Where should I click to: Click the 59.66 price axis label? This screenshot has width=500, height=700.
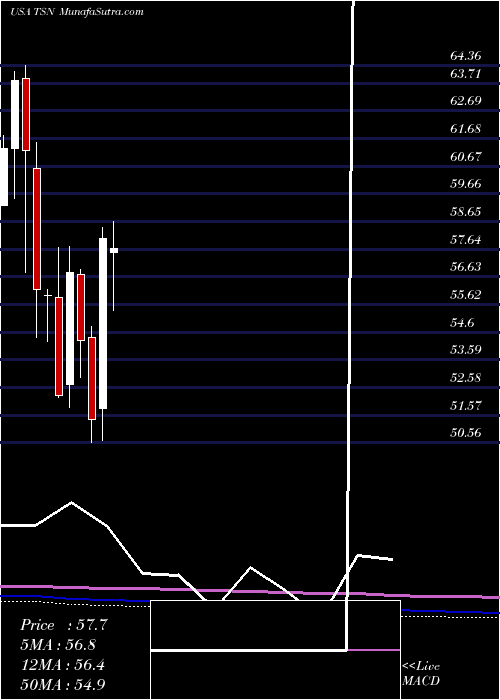coord(466,184)
